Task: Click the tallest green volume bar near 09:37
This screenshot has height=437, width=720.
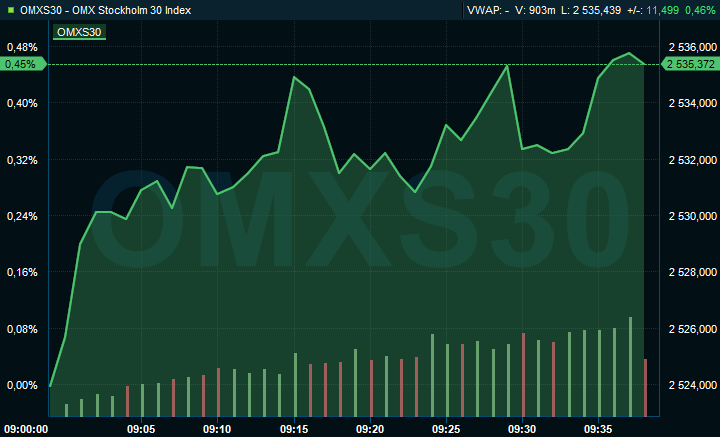Action: pyautogui.click(x=630, y=366)
